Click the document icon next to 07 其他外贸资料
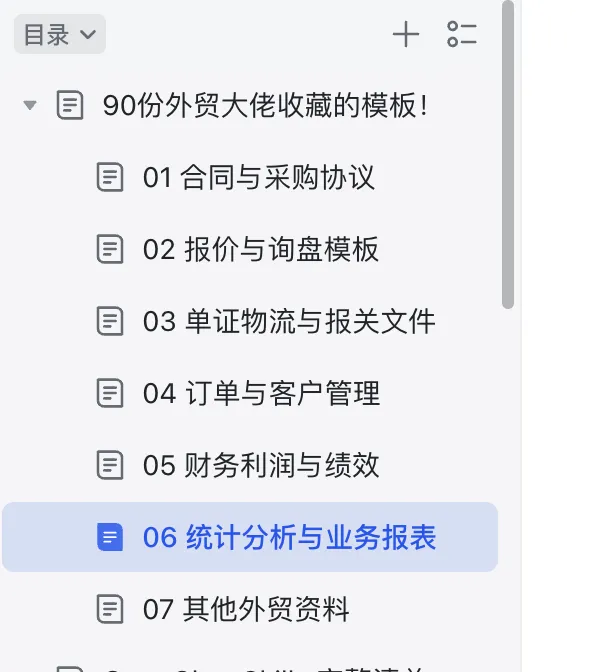 (110, 608)
